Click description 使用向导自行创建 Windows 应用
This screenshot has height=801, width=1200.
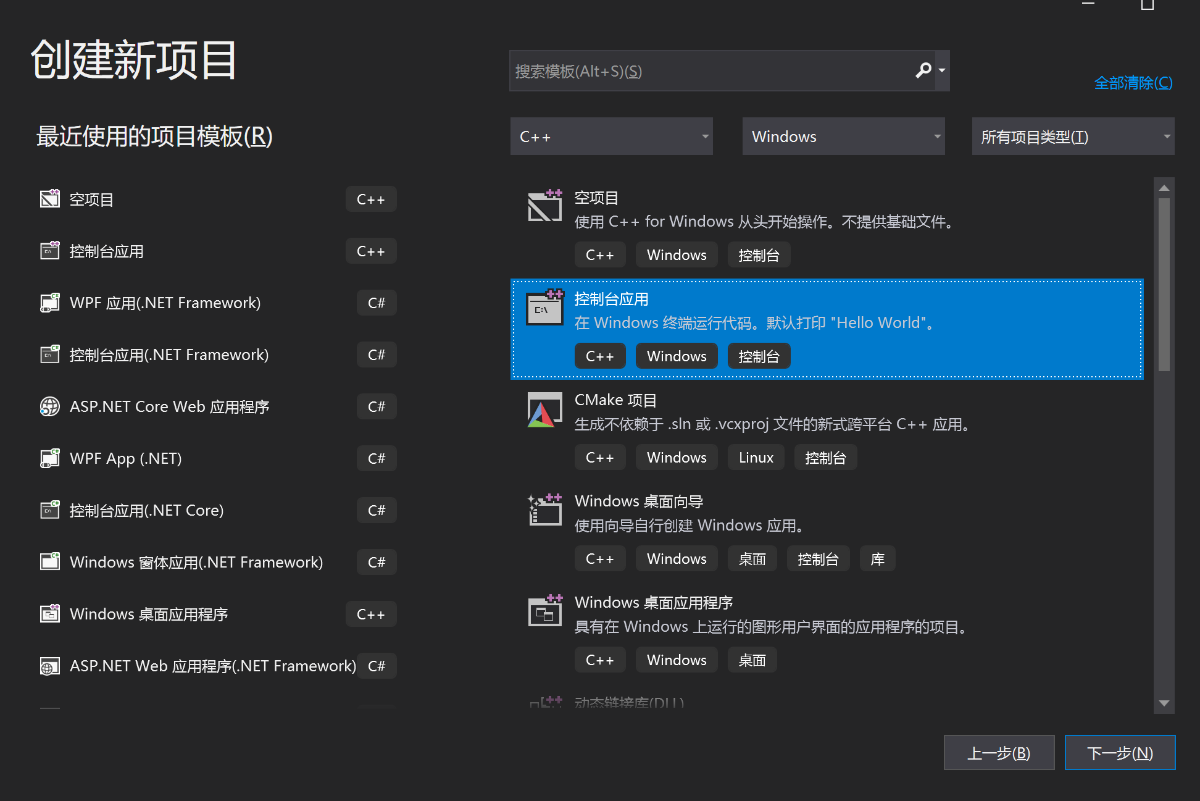pos(691,525)
